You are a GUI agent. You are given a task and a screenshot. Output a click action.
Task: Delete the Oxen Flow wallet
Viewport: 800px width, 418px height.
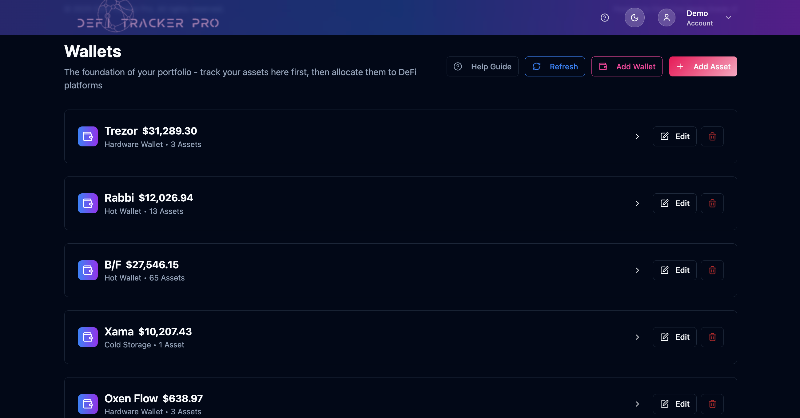pos(712,404)
